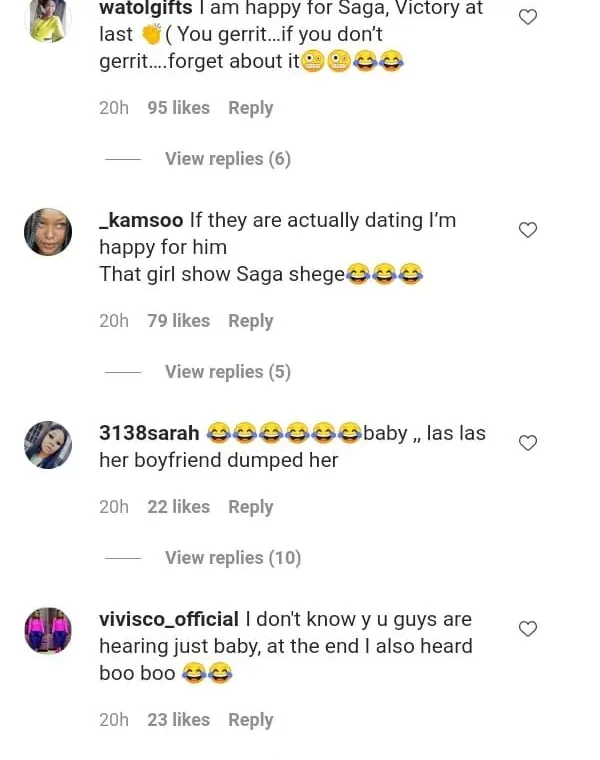This screenshot has width=600, height=760.
Task: Reply to vivisco_official's comment
Action: pos(250,720)
